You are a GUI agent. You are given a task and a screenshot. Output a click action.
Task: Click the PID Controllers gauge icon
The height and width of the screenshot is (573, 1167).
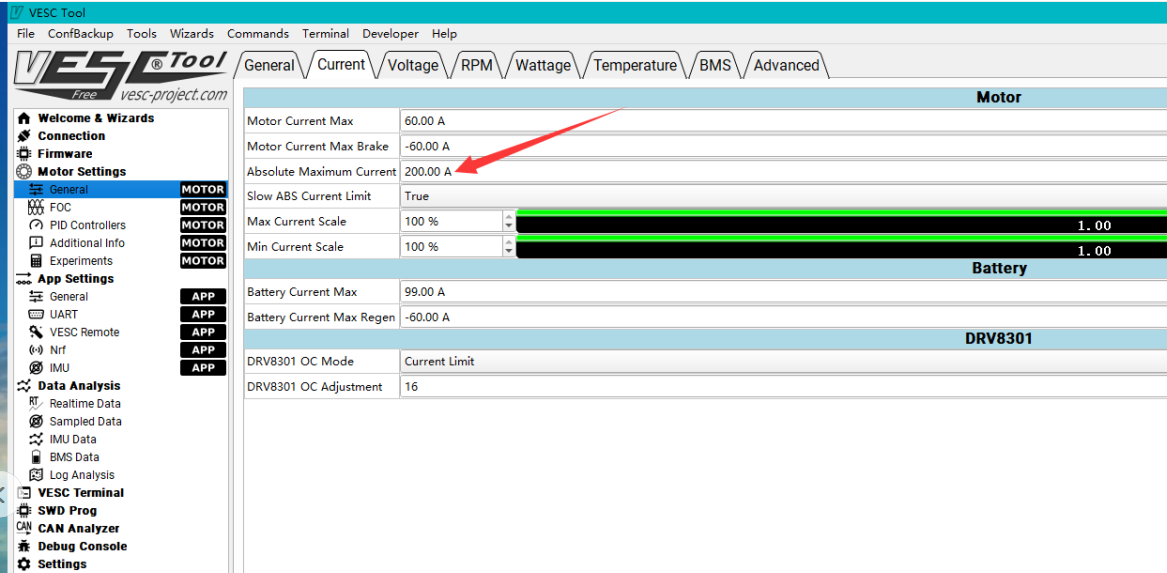(x=36, y=225)
